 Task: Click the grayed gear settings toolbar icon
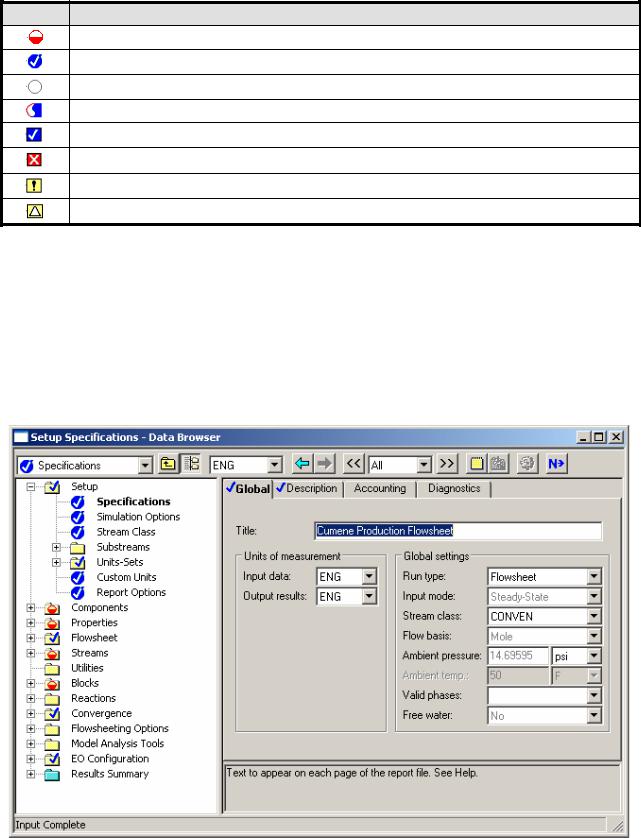[x=527, y=463]
